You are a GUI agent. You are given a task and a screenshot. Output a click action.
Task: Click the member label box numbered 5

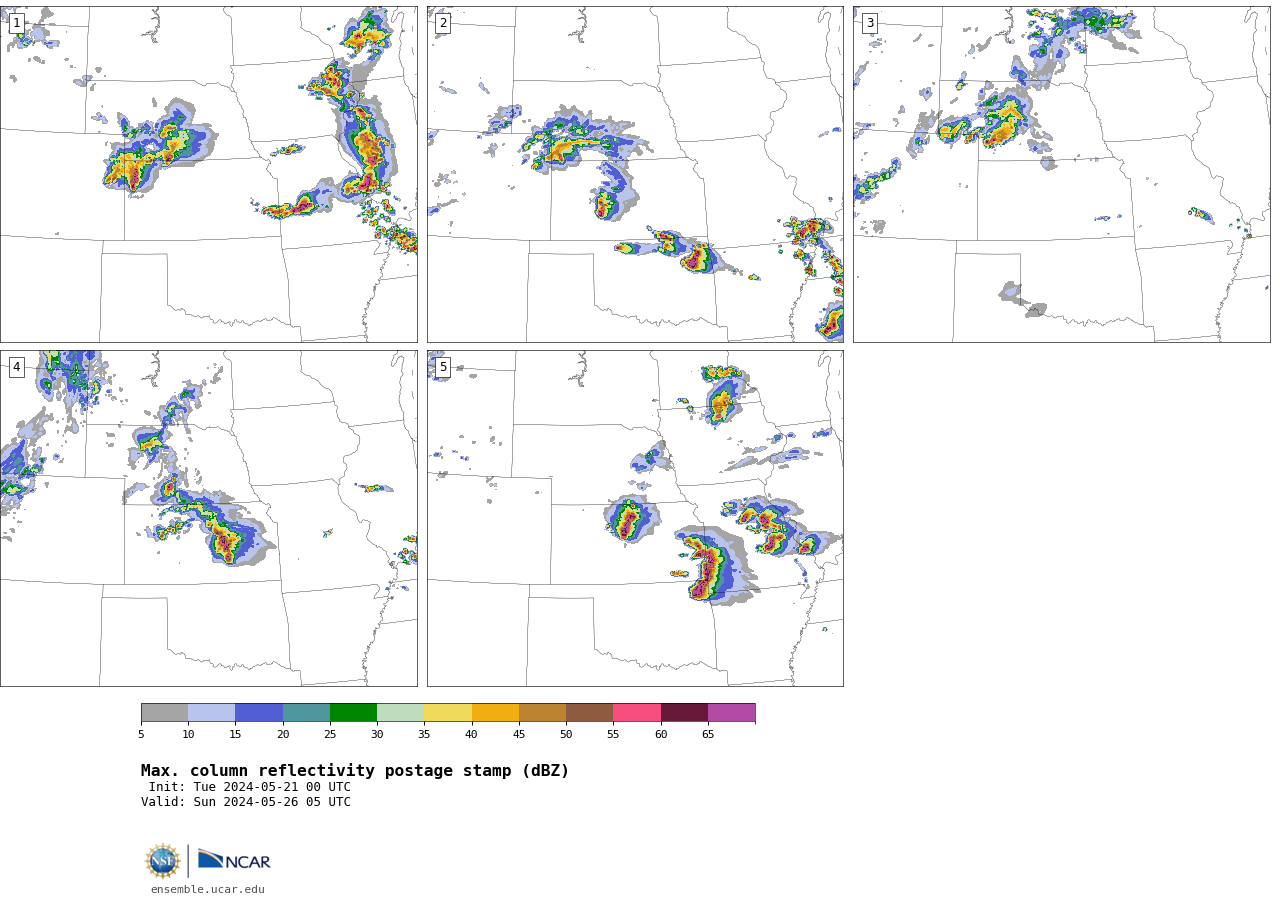coord(443,367)
